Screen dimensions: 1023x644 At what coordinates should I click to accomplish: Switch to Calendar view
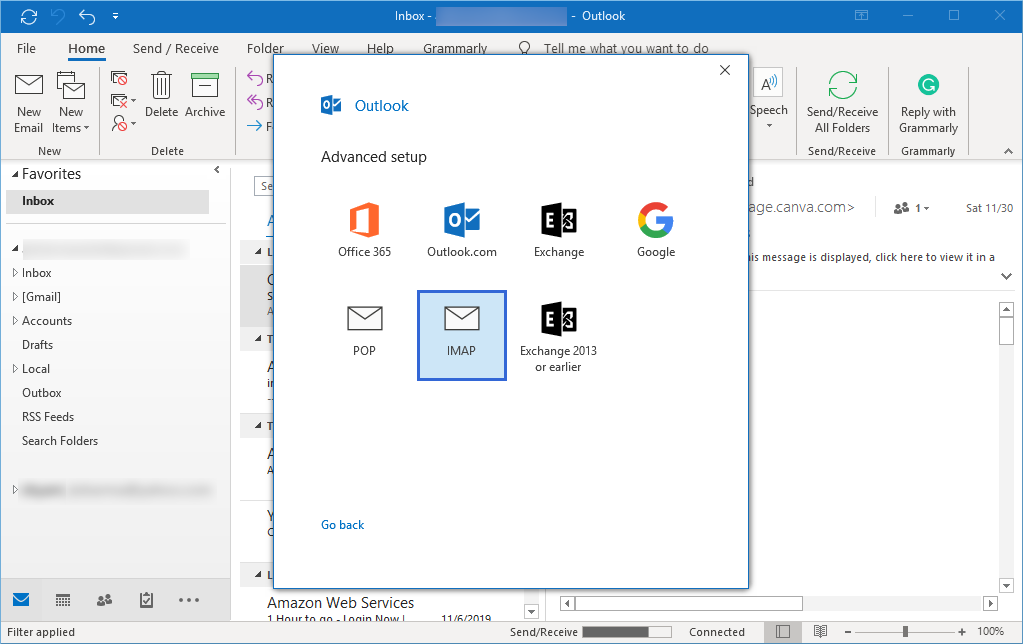pyautogui.click(x=63, y=600)
